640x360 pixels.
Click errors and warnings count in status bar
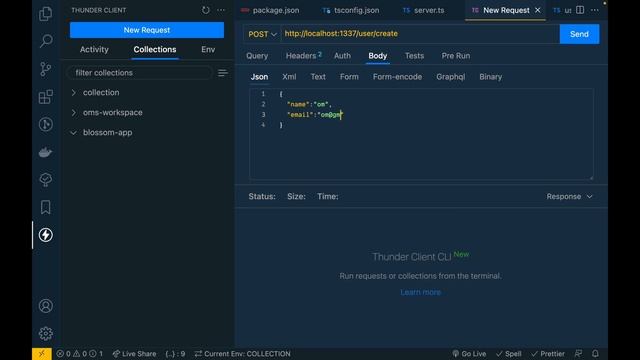click(80, 354)
